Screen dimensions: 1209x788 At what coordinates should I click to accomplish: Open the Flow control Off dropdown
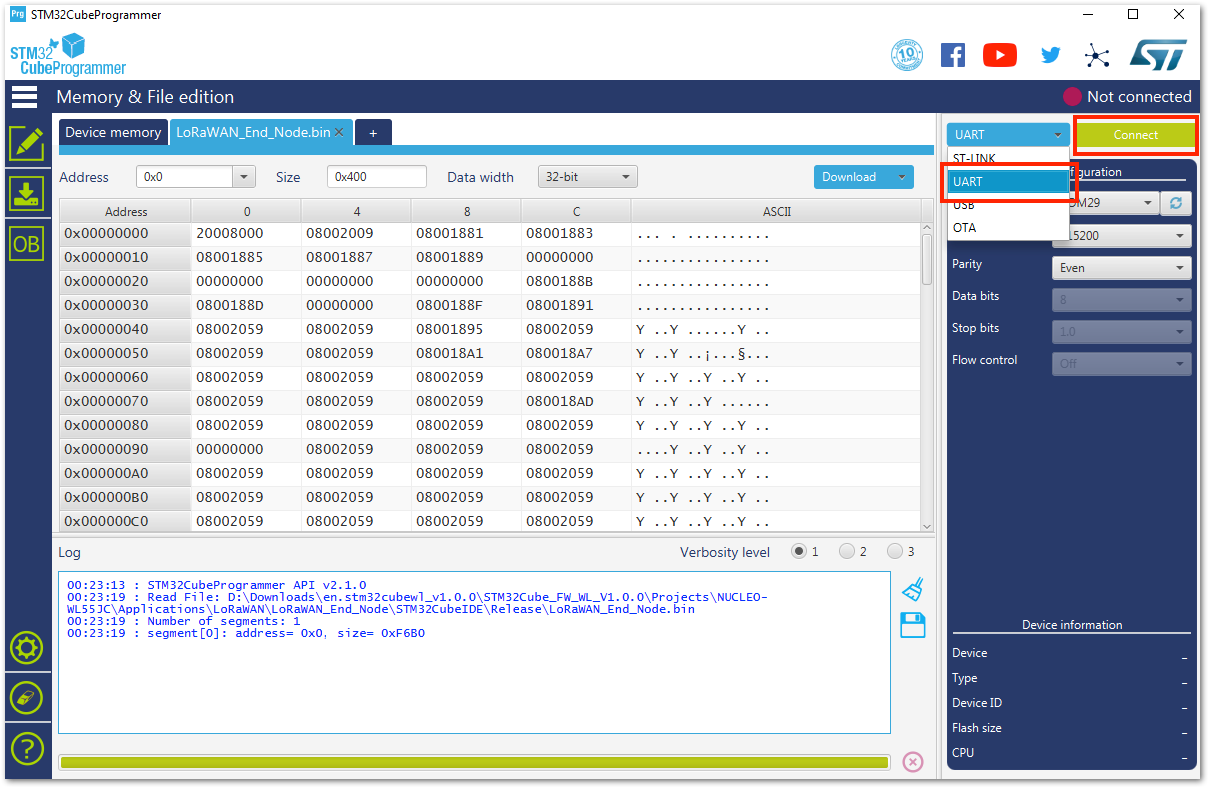pos(1122,363)
